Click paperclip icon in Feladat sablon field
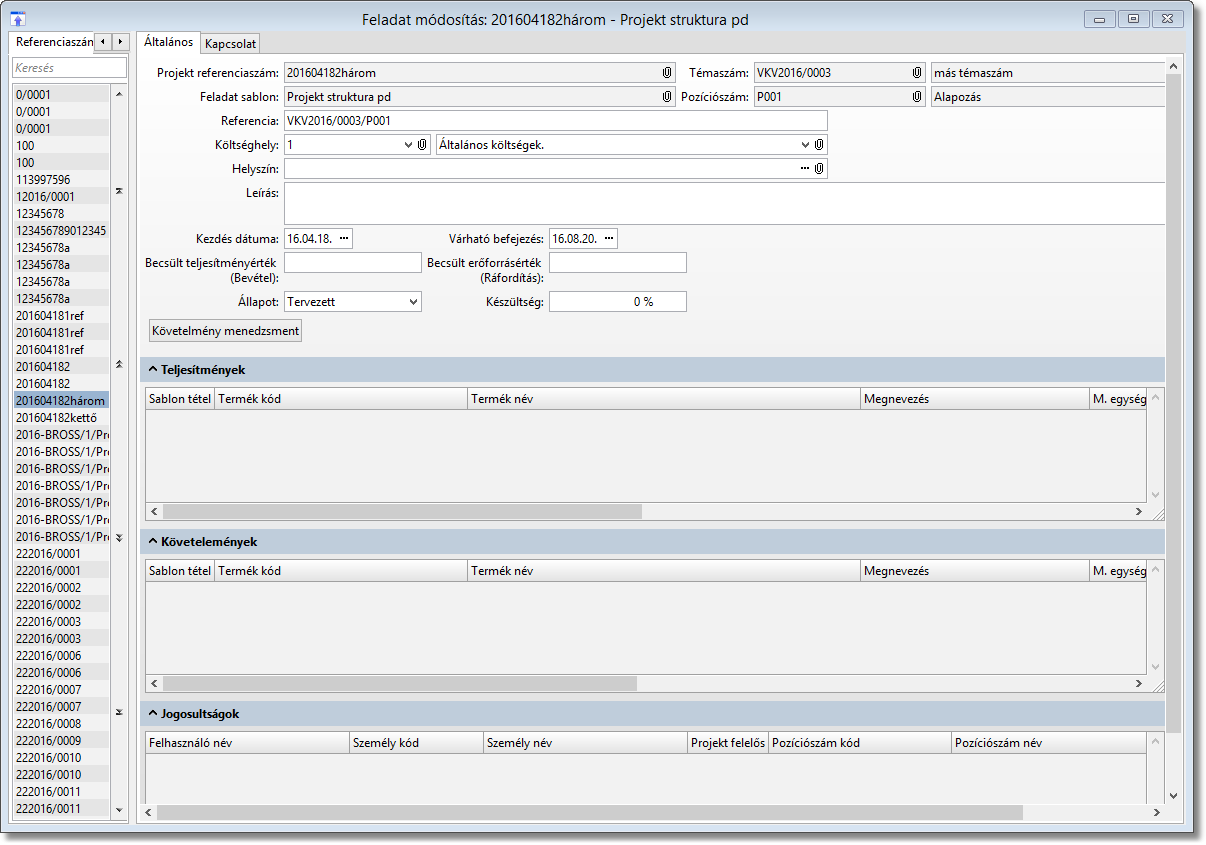Screen dimensions: 1206x845 click(x=667, y=97)
